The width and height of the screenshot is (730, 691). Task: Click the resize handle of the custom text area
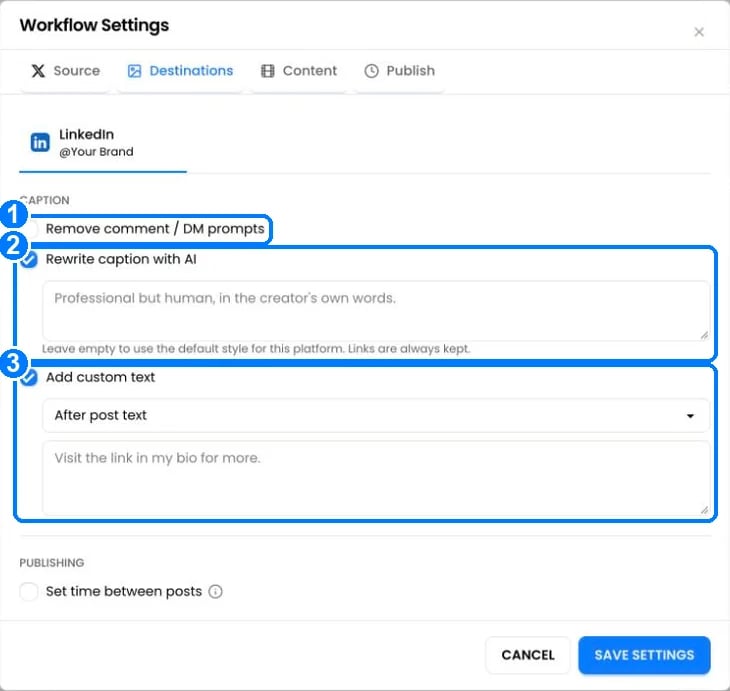point(704,510)
